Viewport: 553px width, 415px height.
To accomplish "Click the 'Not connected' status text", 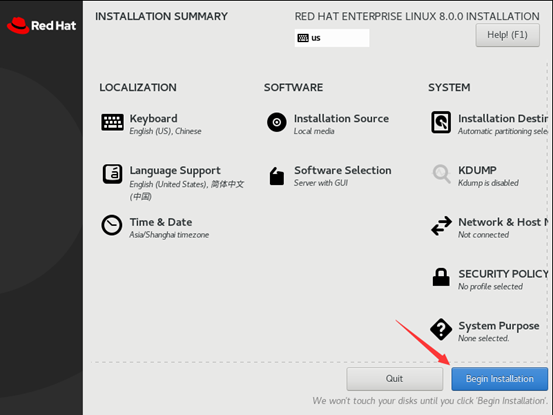I will tap(483, 235).
